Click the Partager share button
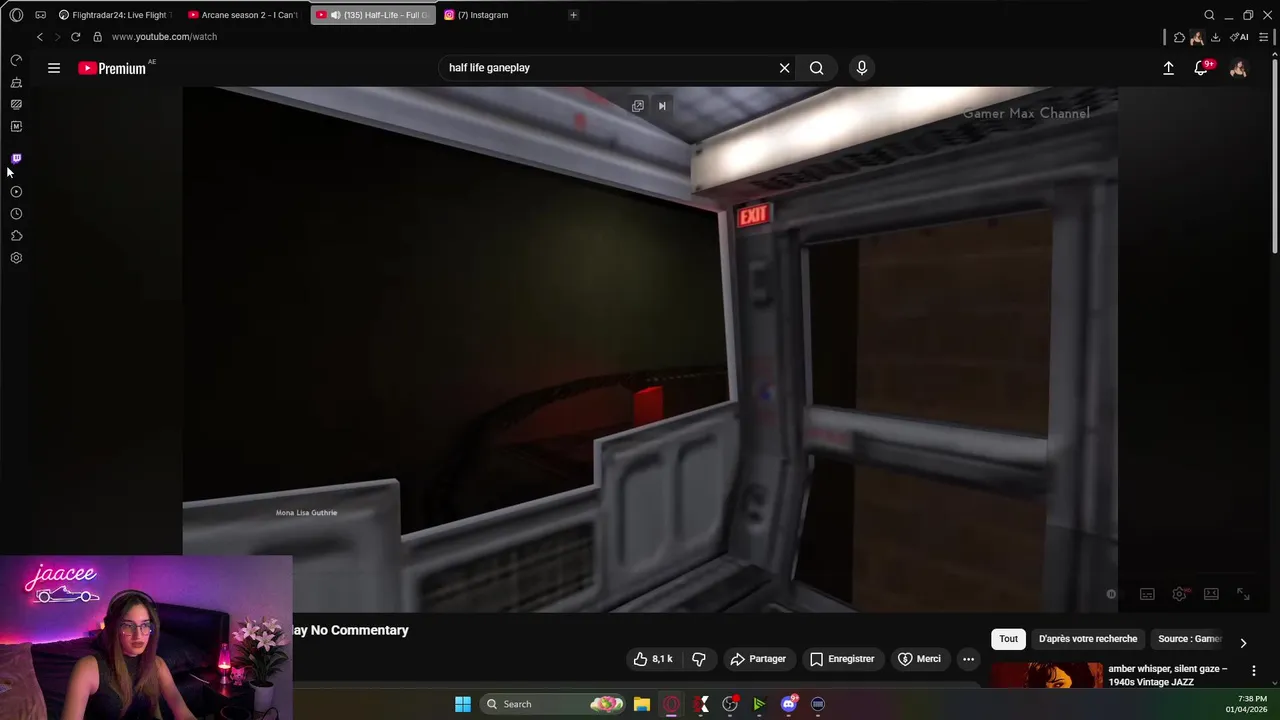The height and width of the screenshot is (720, 1280). tap(758, 659)
